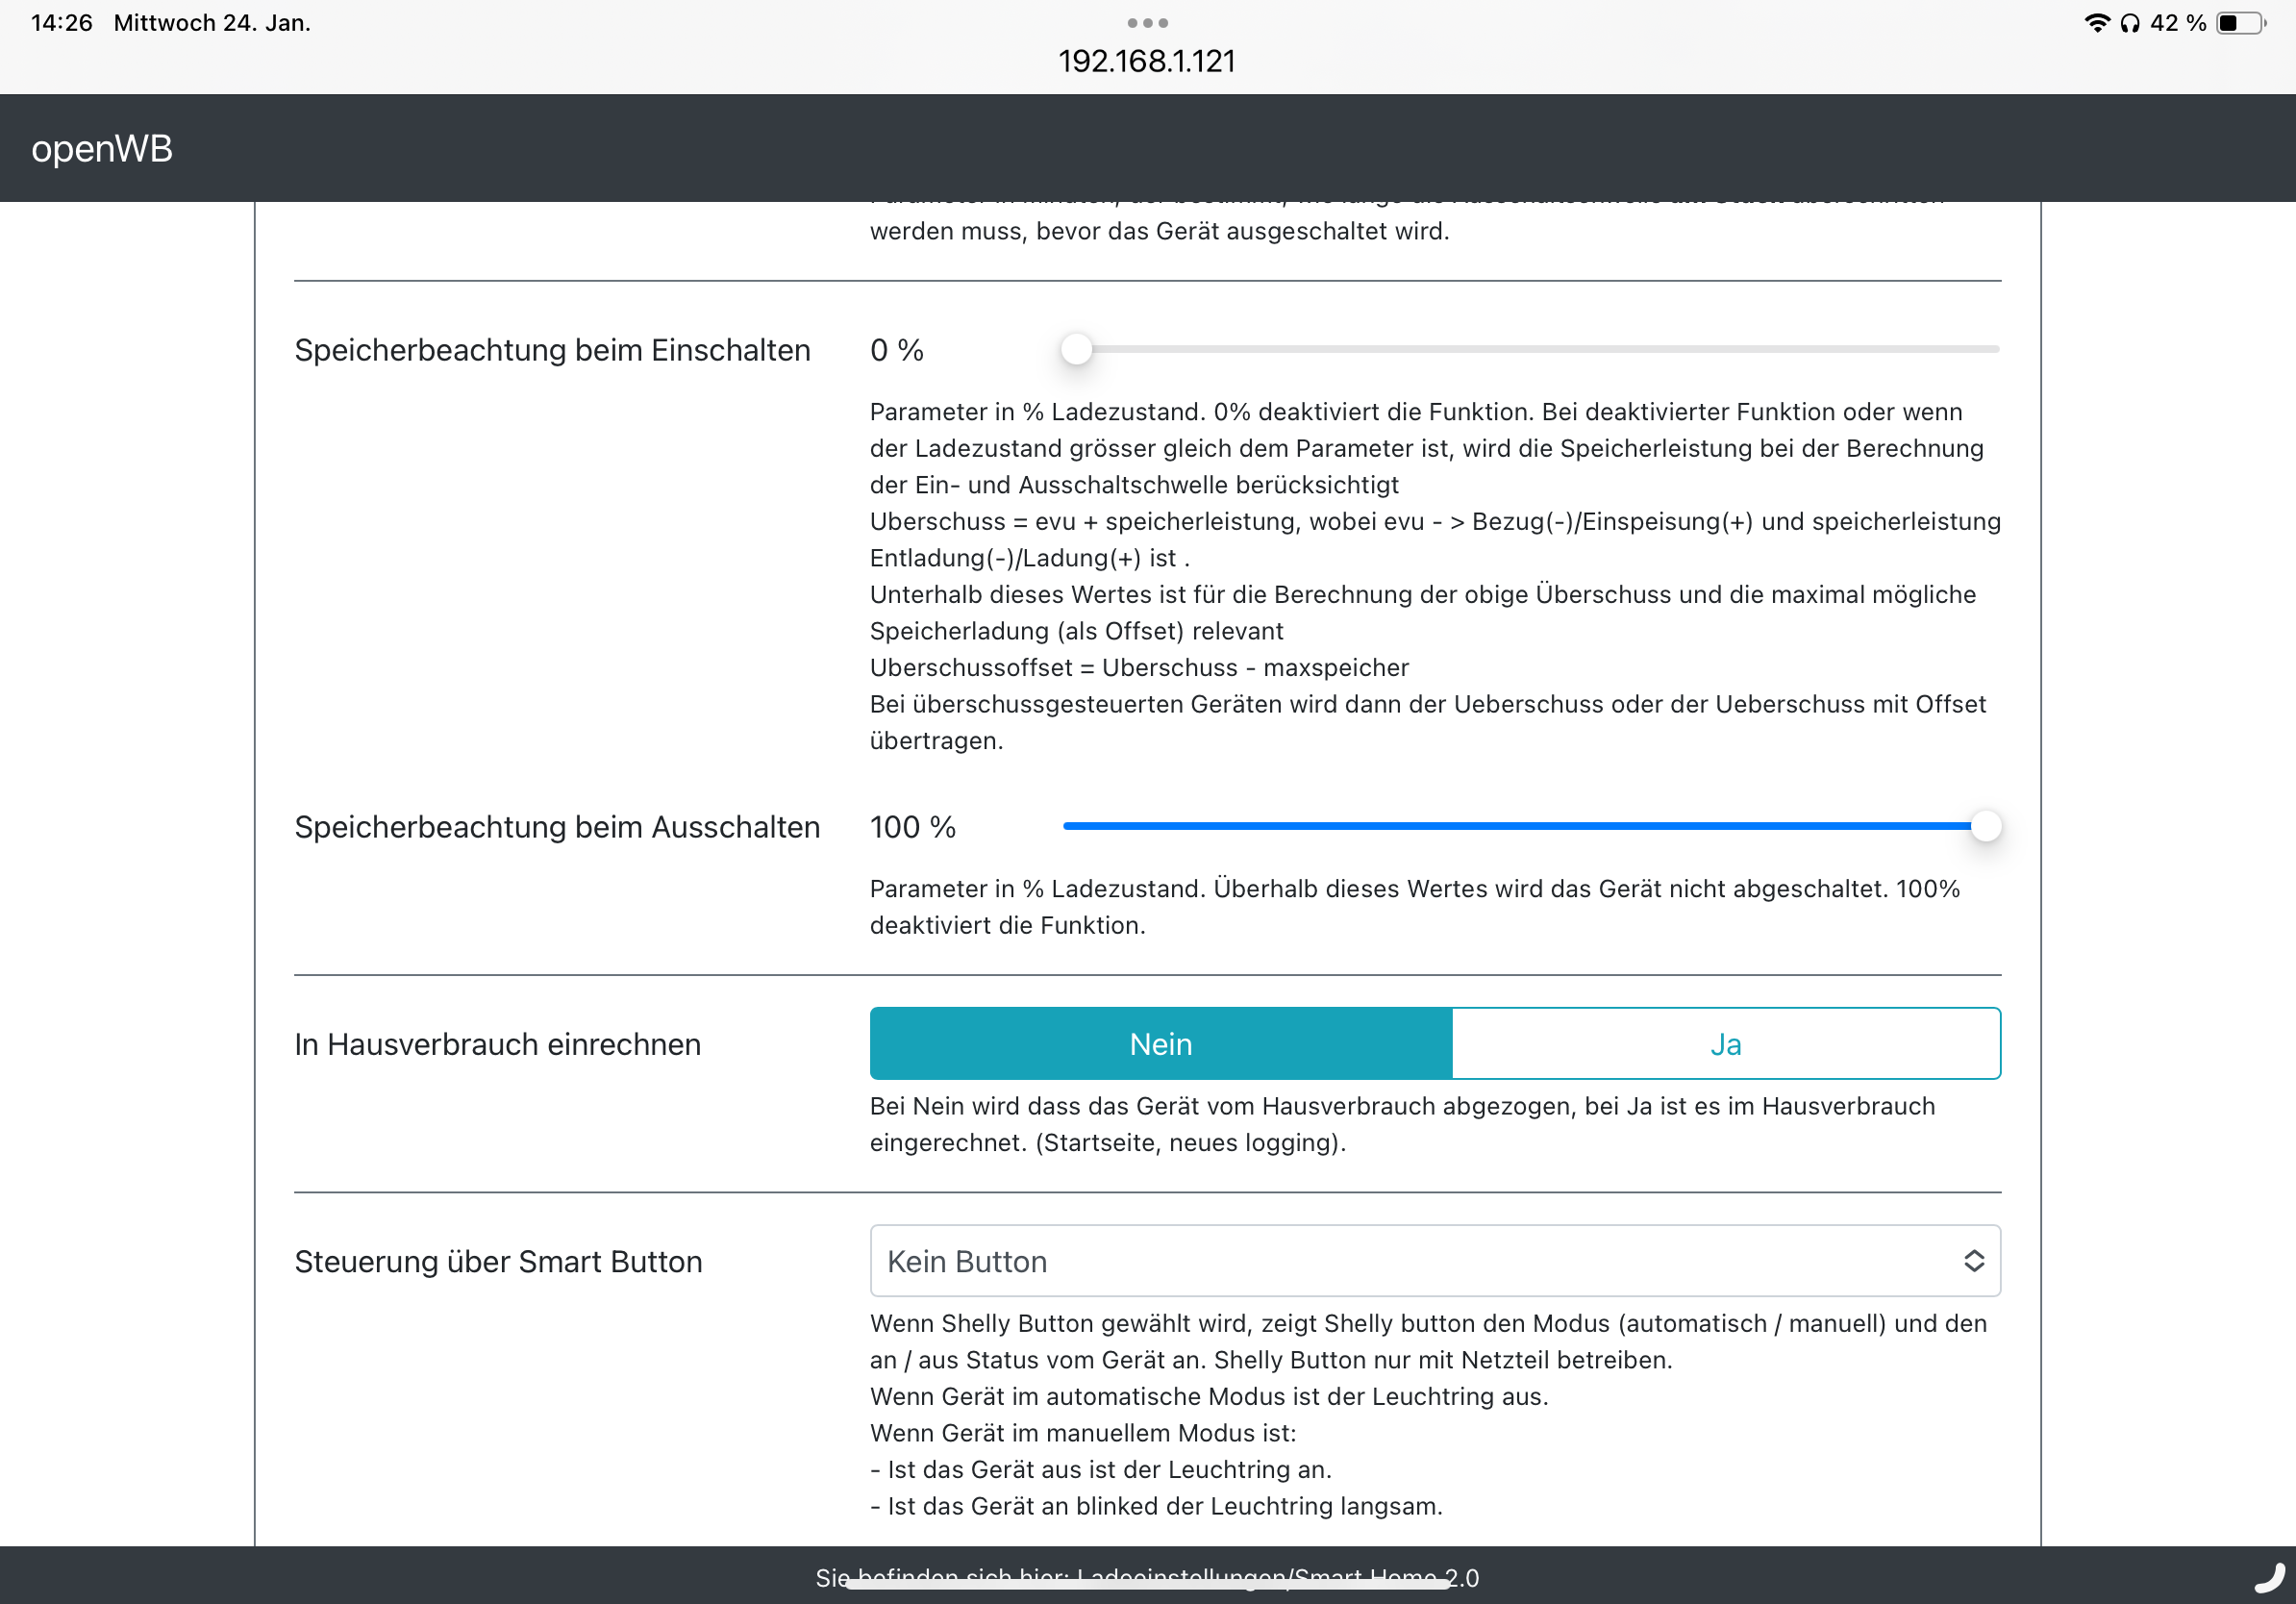2296x1604 pixels.
Task: Open the three-dot multitasking menu
Action: (1147, 22)
